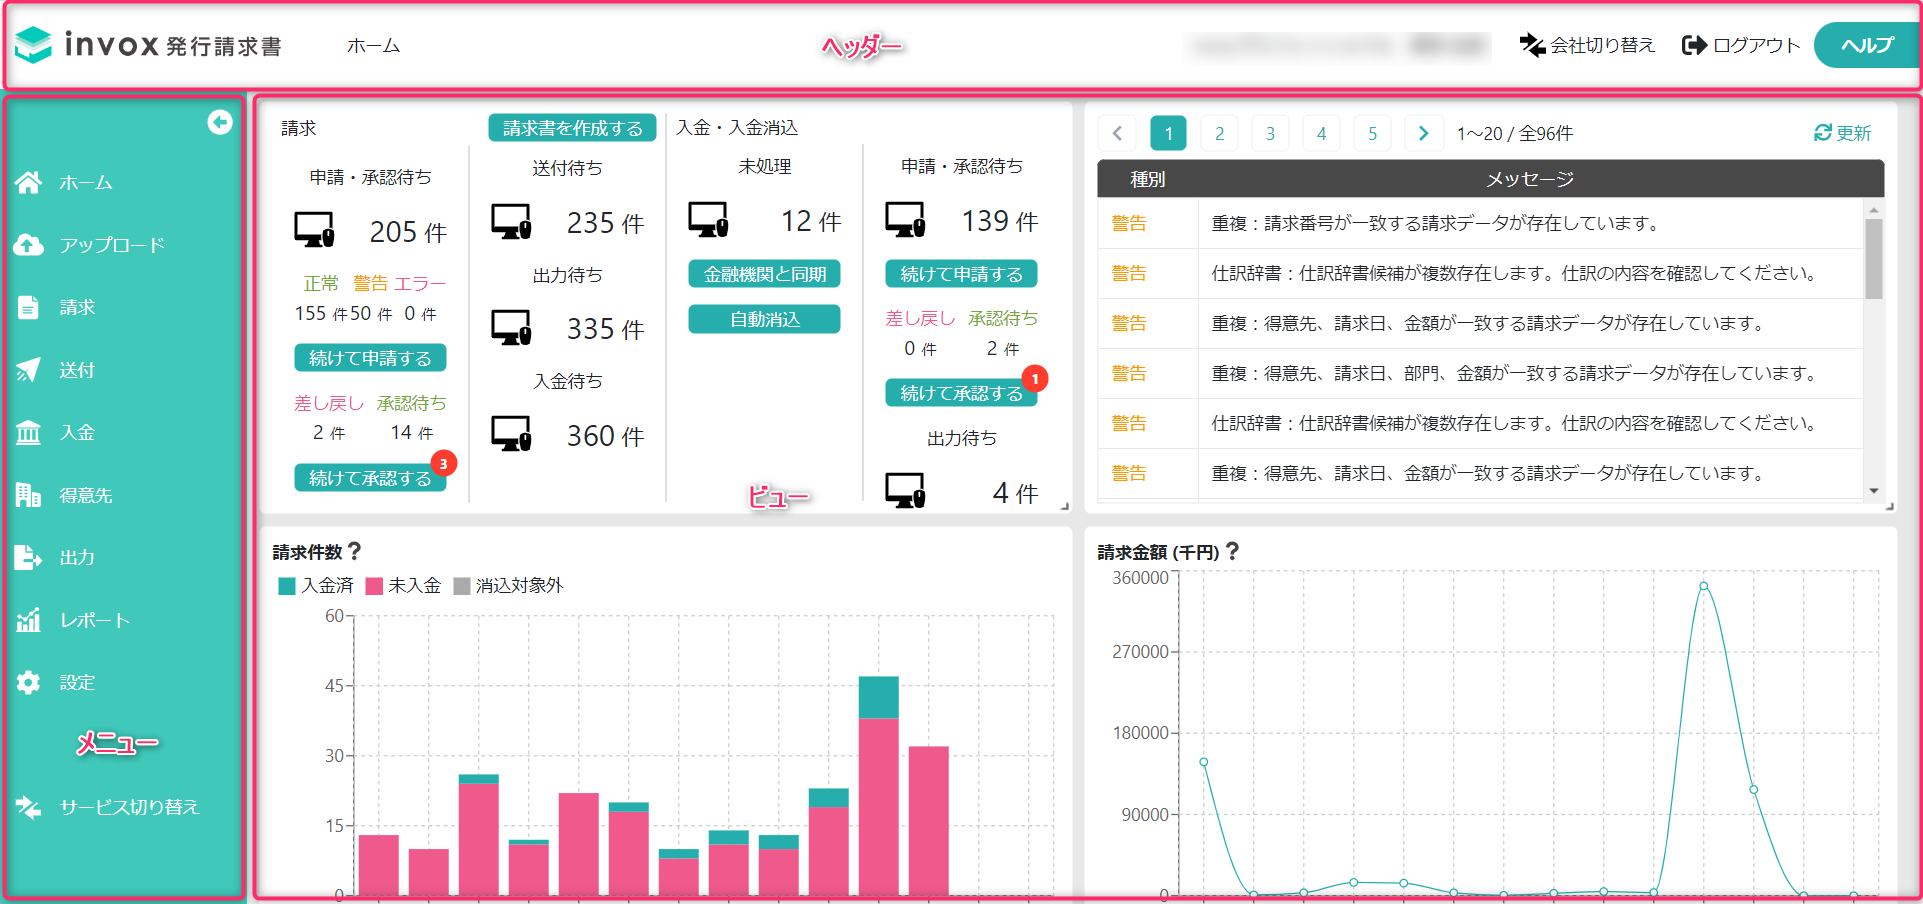
Task: Click the 自動消込 button
Action: (x=763, y=318)
